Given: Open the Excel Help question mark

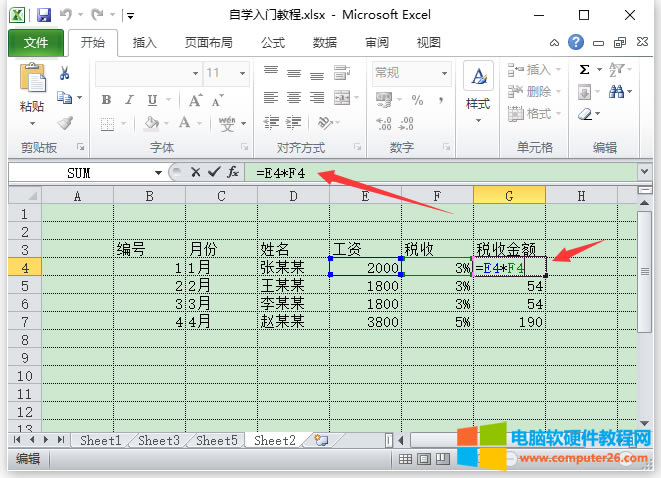Looking at the screenshot, I should pos(576,43).
